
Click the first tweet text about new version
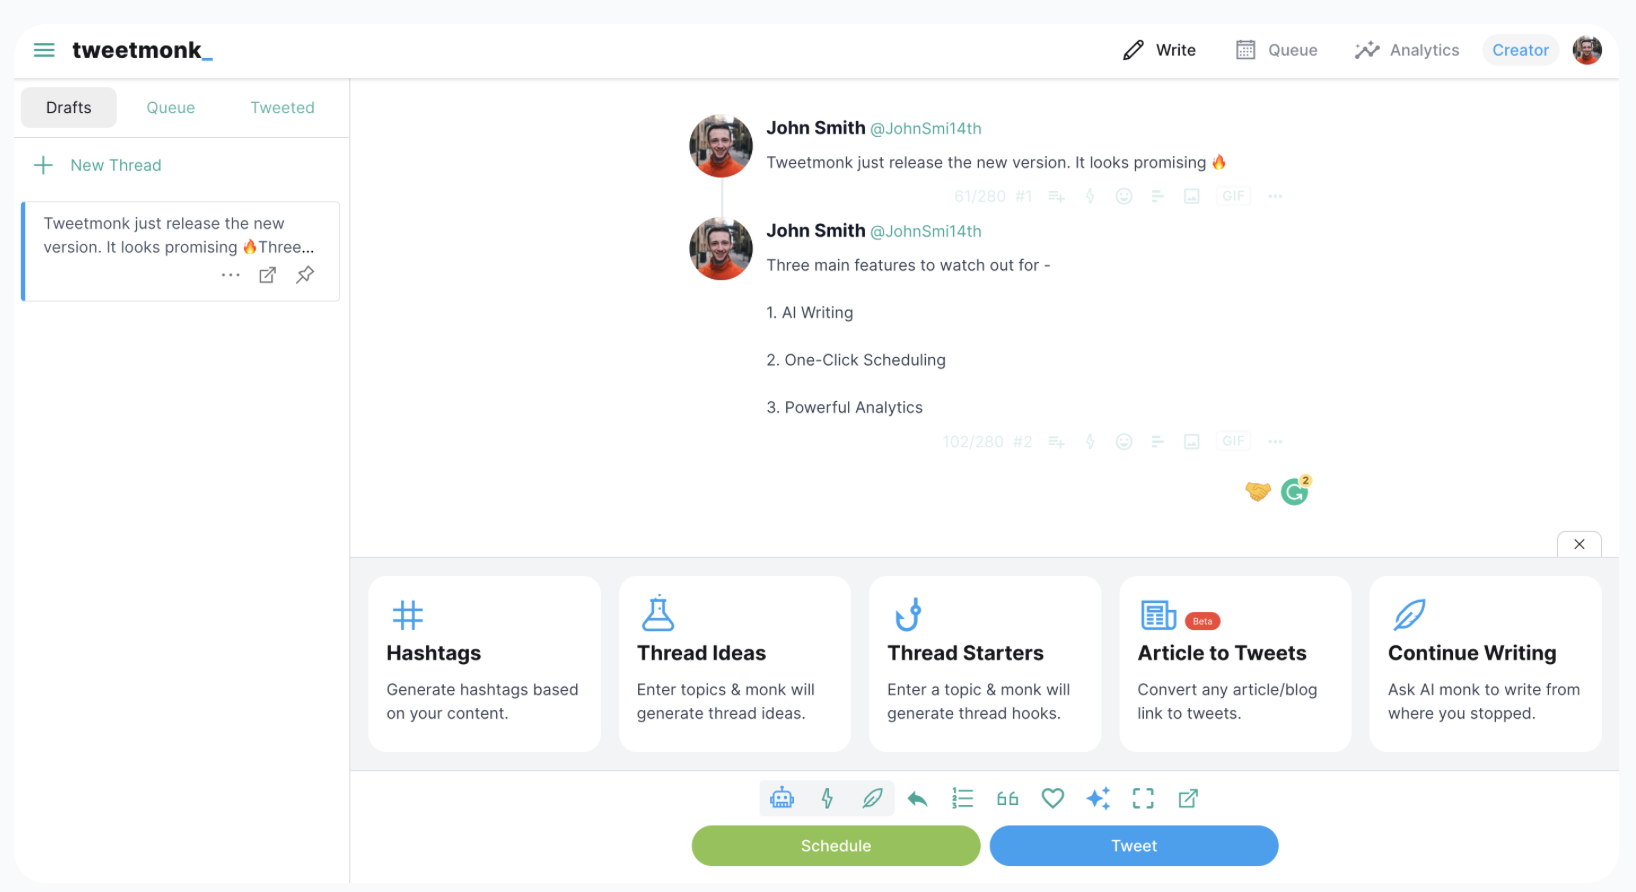click(996, 162)
